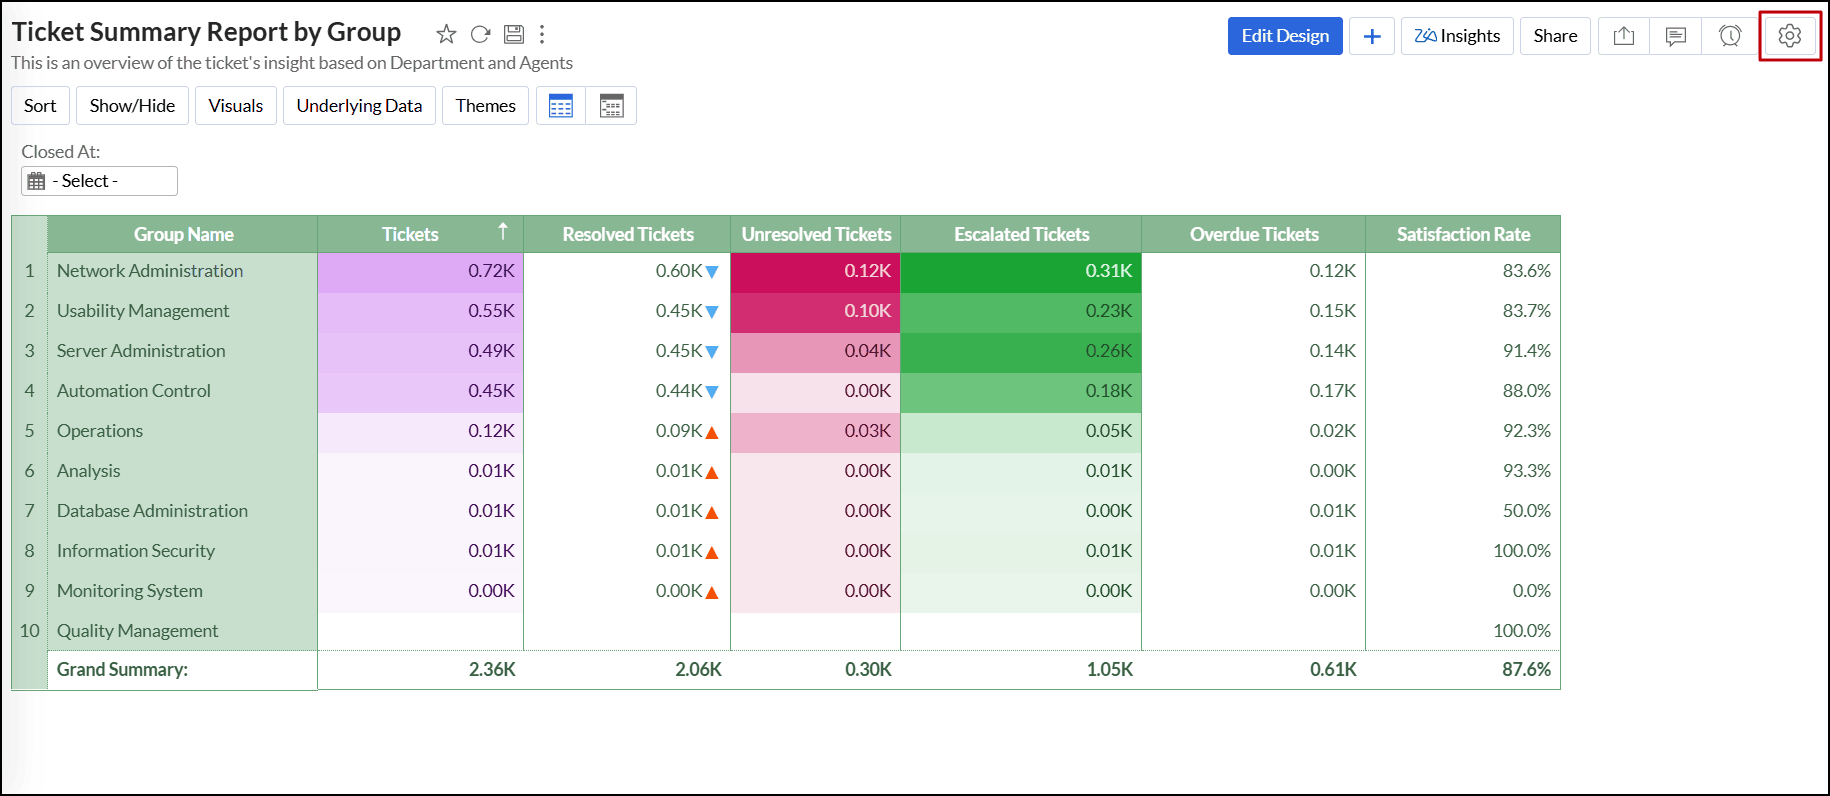Open the Show/Hide options
Image resolution: width=1830 pixels, height=796 pixels.
132,106
